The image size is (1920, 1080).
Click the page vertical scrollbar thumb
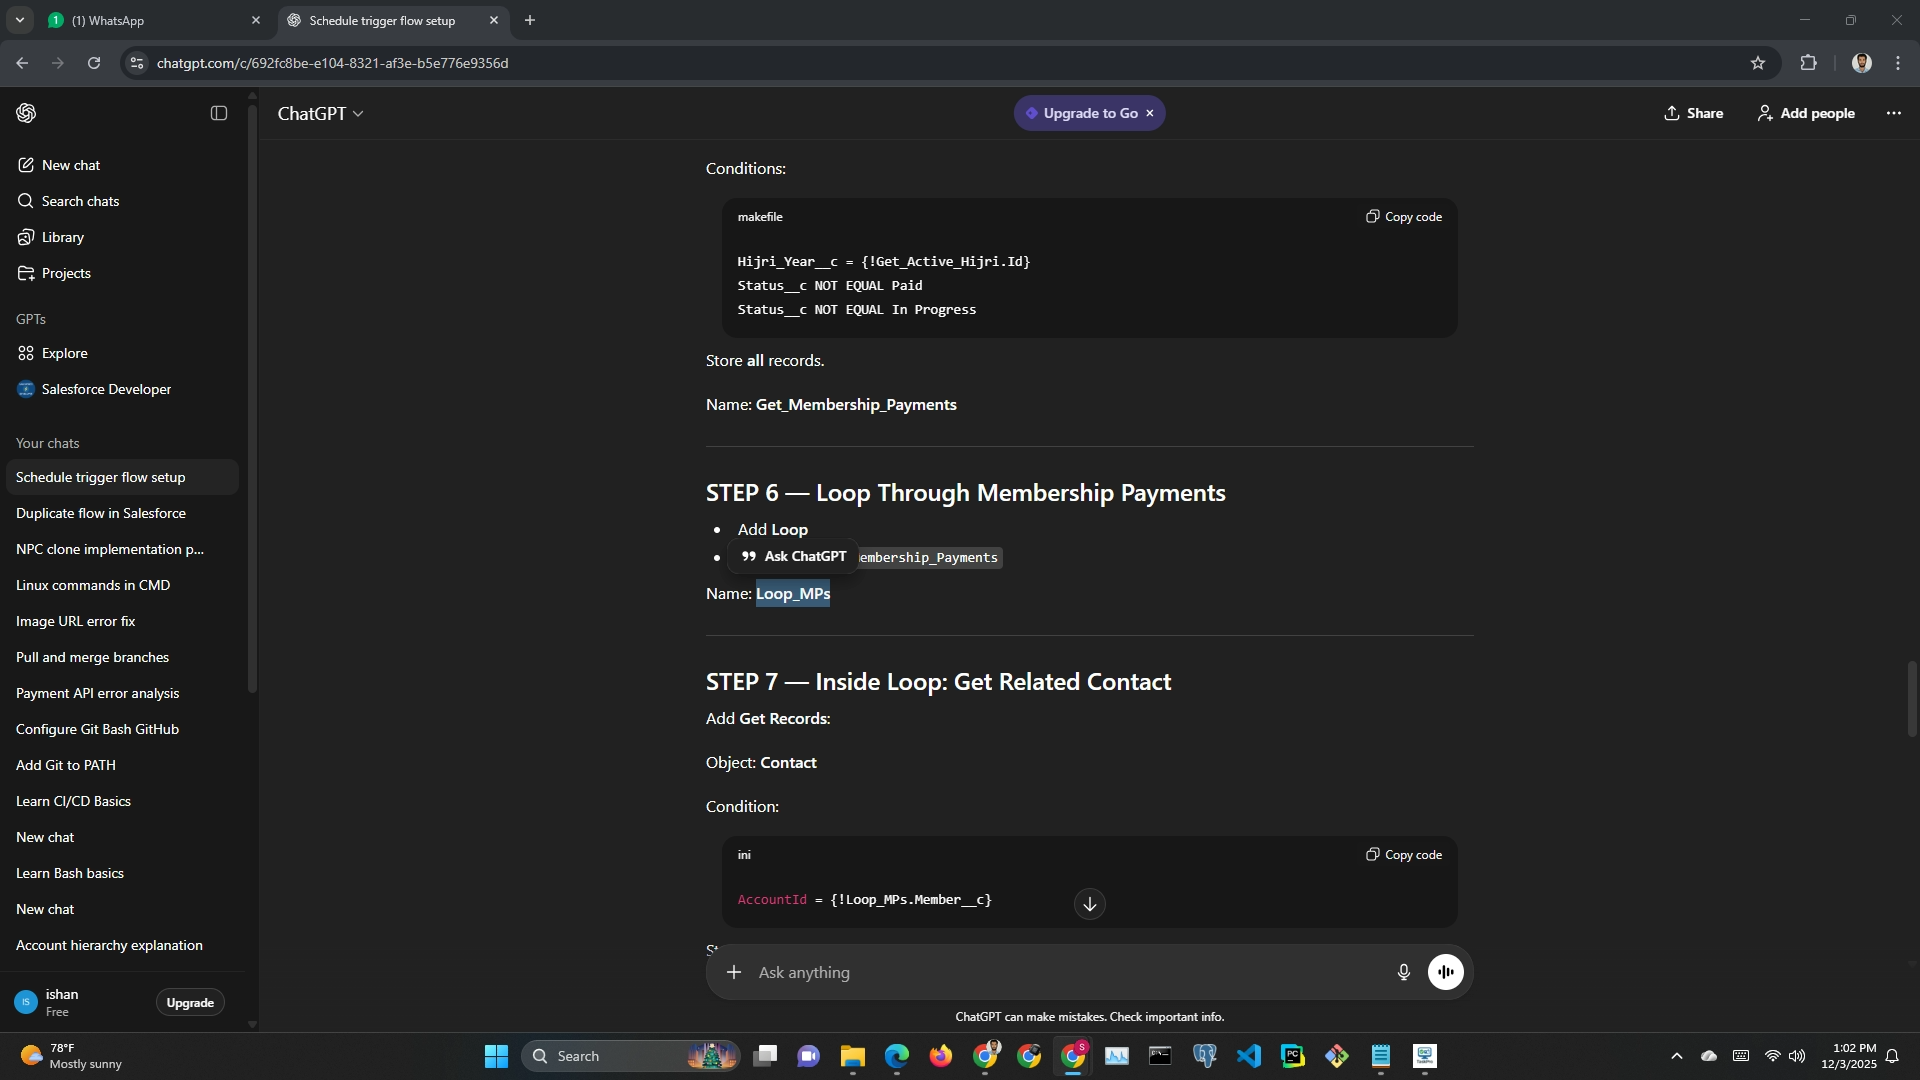point(1911,698)
